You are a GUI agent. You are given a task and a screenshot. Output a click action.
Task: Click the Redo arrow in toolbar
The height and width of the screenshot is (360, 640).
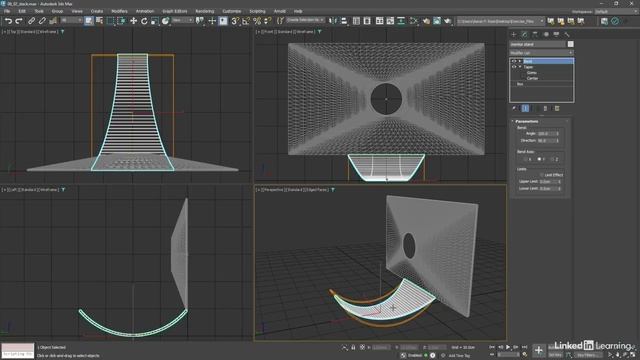coord(19,21)
